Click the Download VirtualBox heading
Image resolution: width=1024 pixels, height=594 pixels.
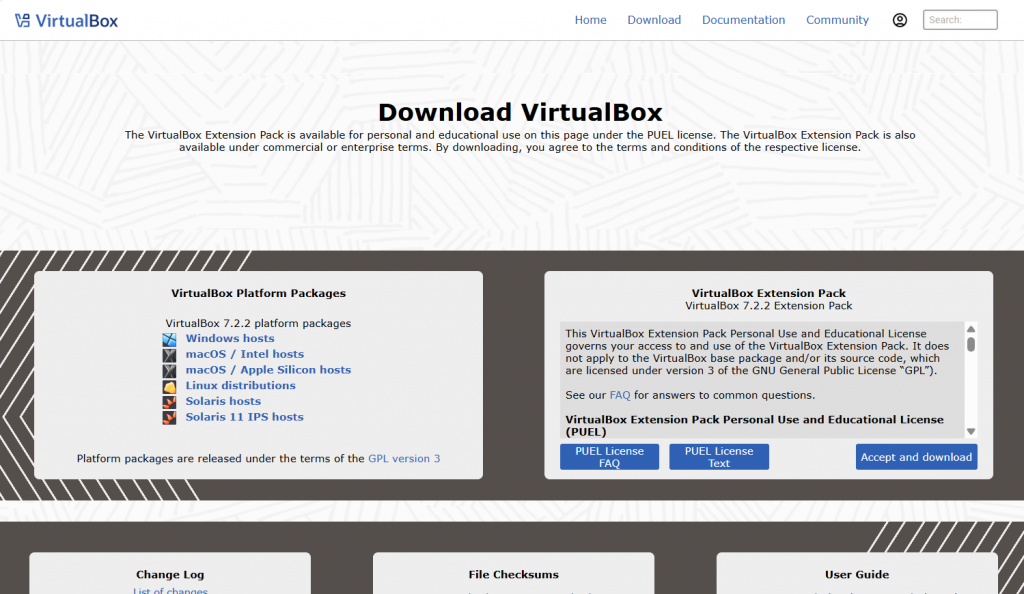tap(520, 112)
